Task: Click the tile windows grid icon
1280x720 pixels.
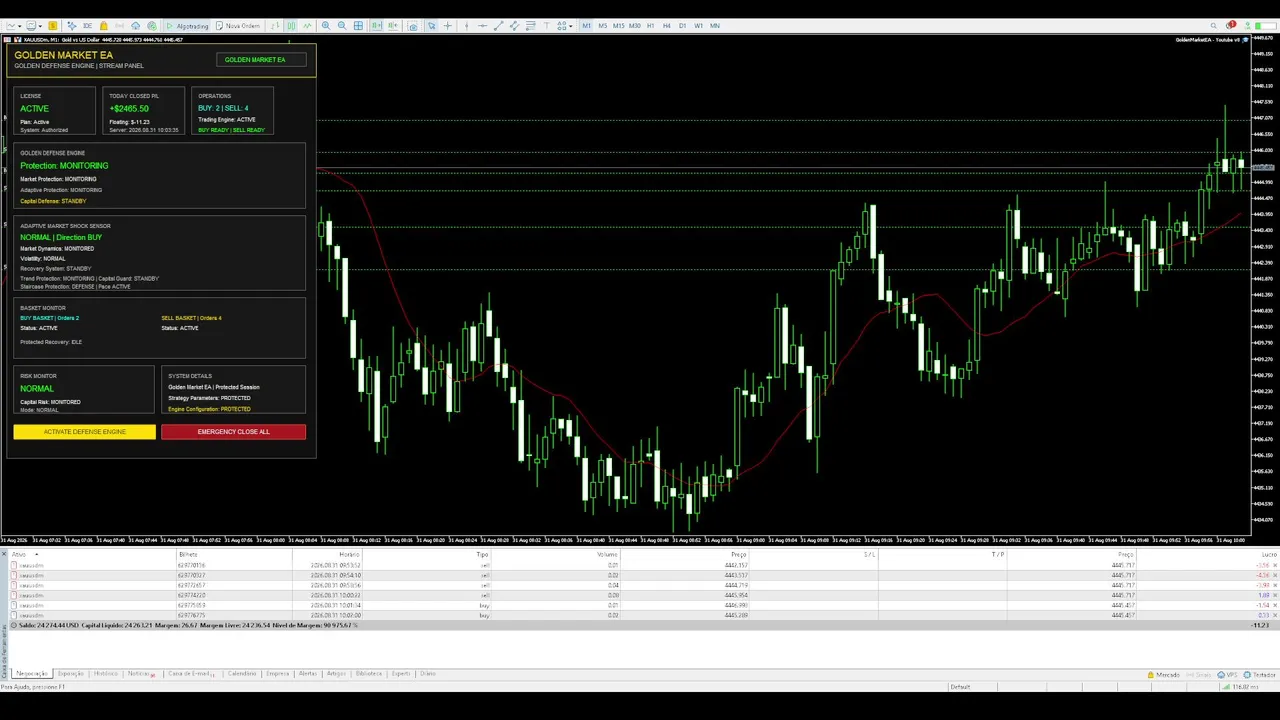Action: tap(358, 26)
